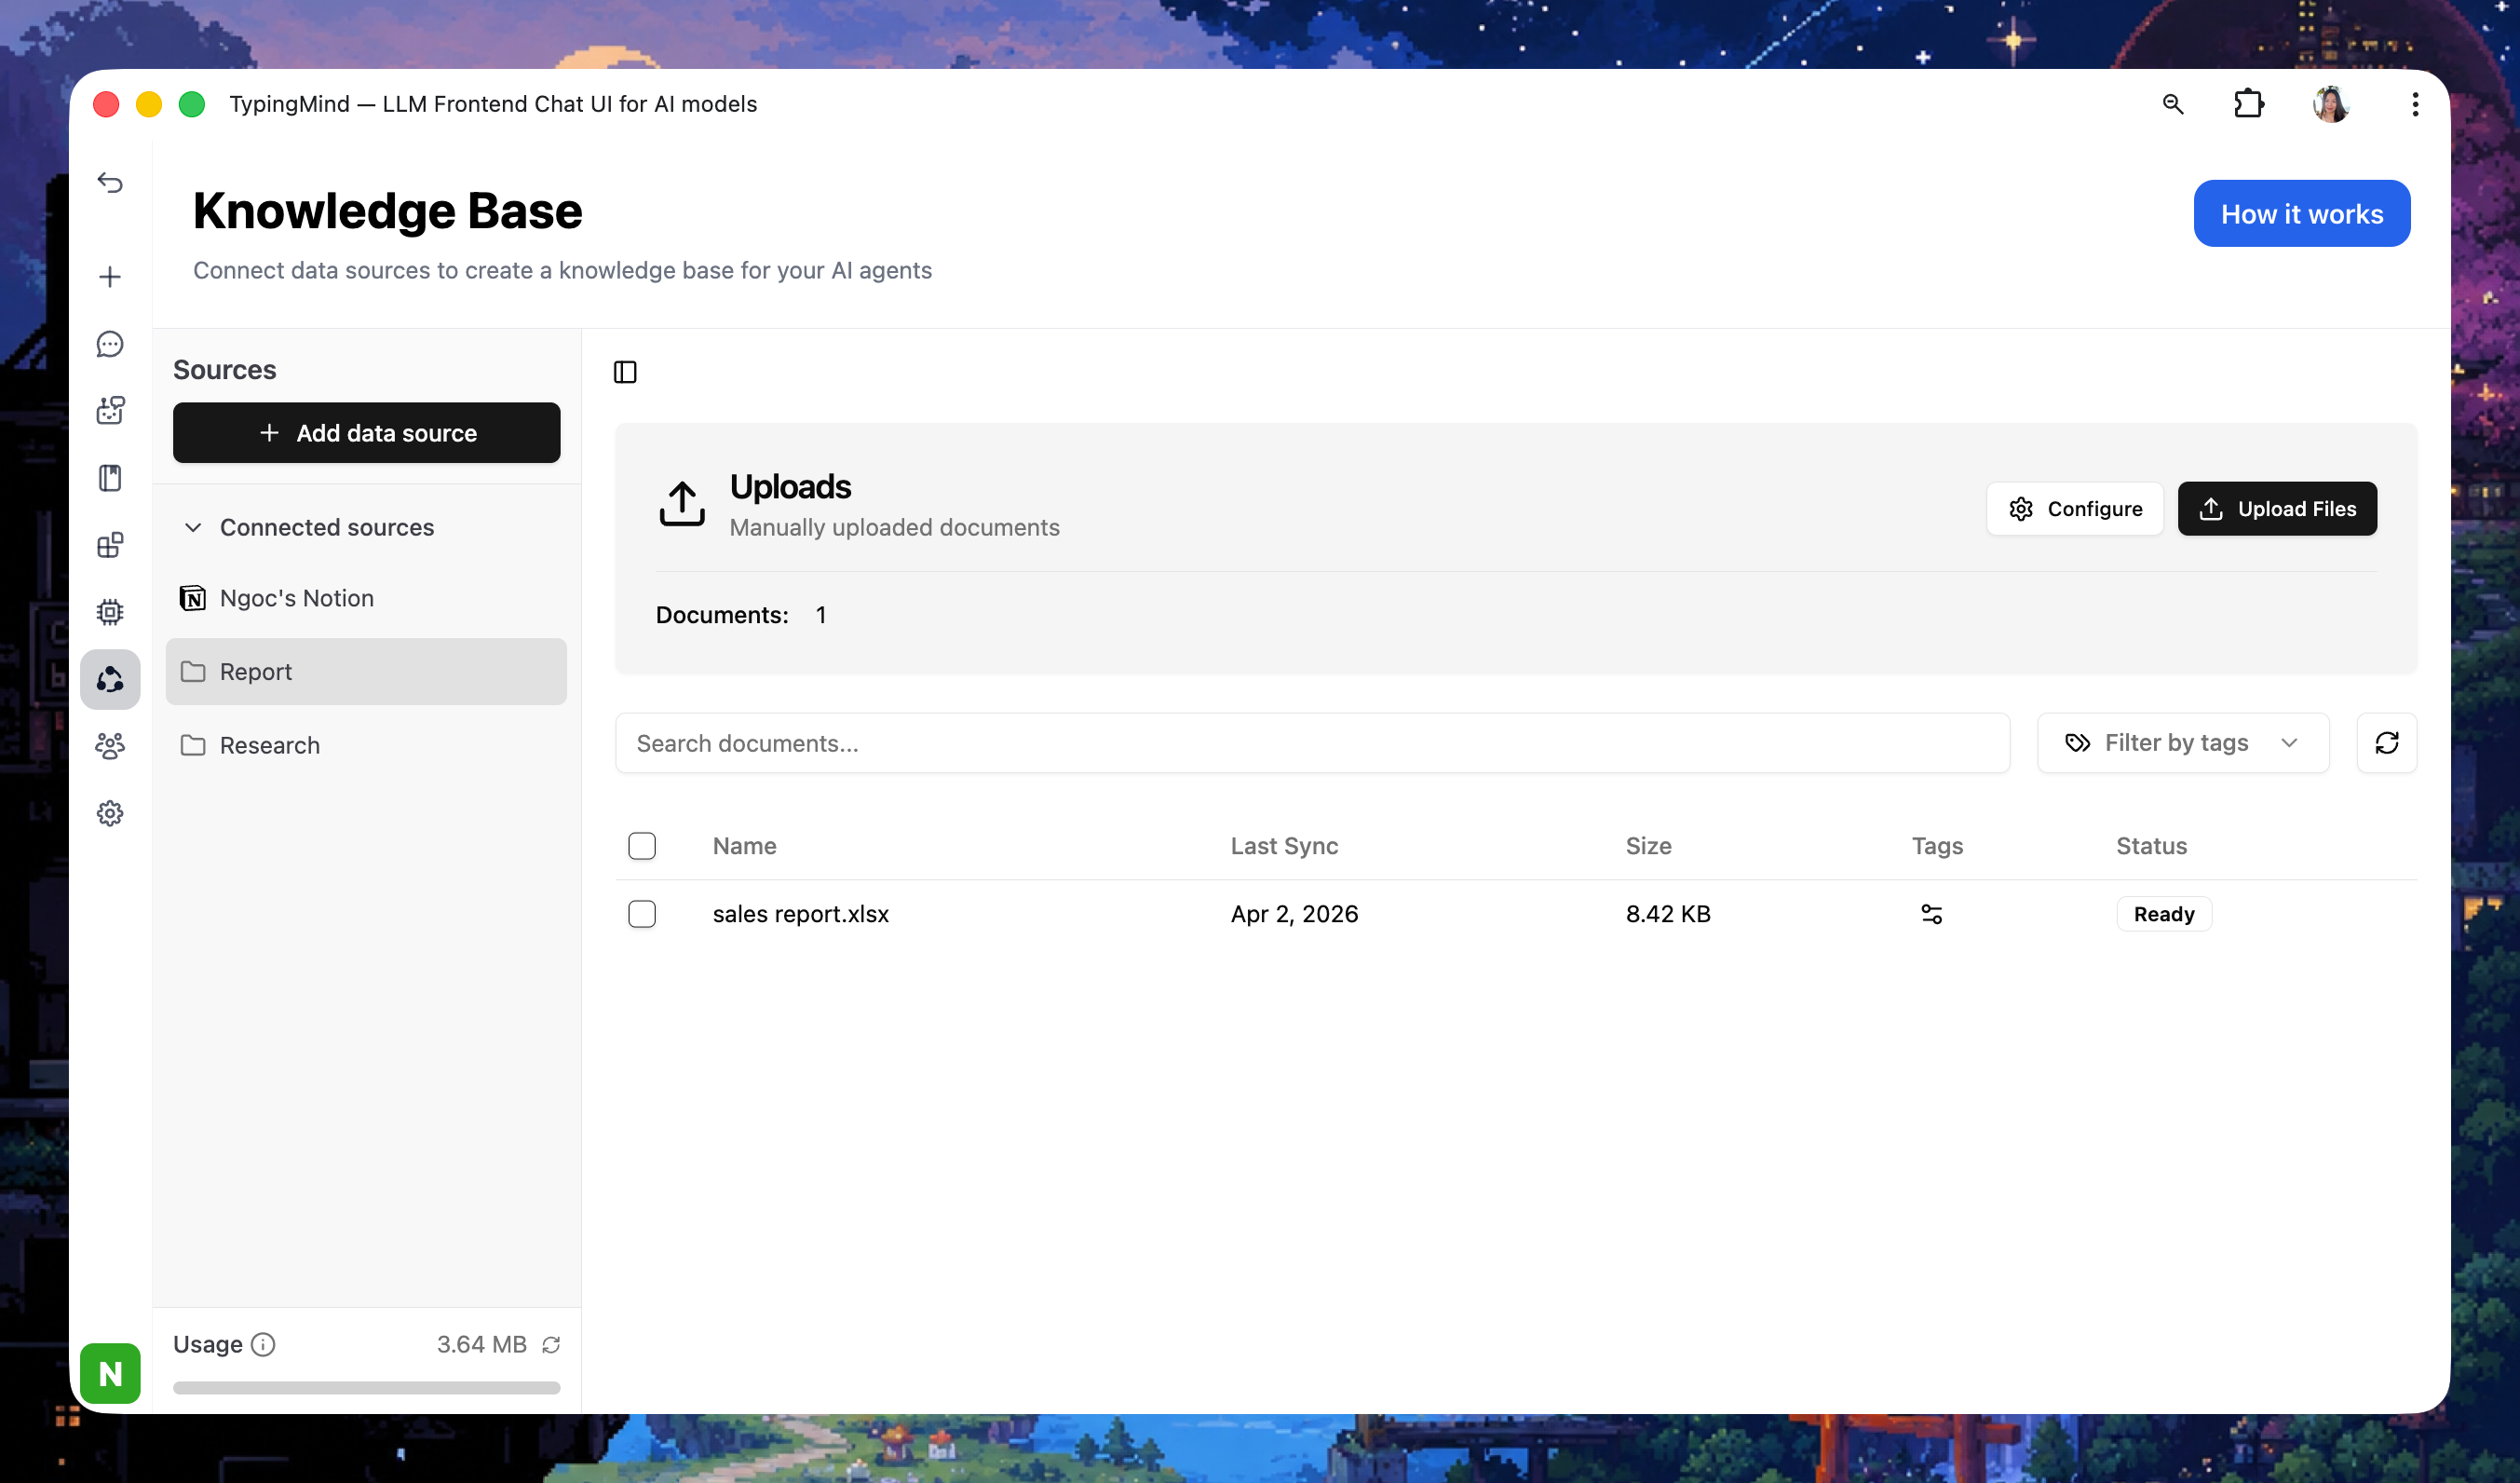The height and width of the screenshot is (1483, 2520).
Task: Select Ngoc's Notion source
Action: pos(366,598)
